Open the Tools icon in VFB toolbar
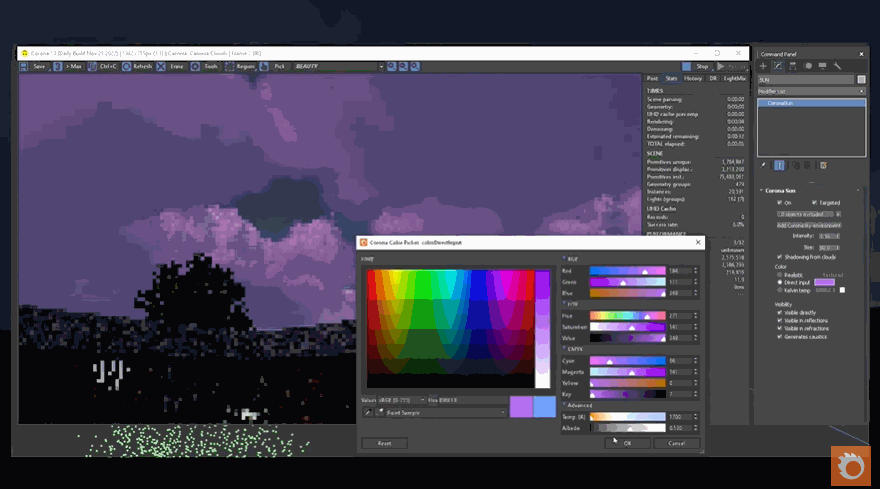Image resolution: width=880 pixels, height=489 pixels. point(195,66)
